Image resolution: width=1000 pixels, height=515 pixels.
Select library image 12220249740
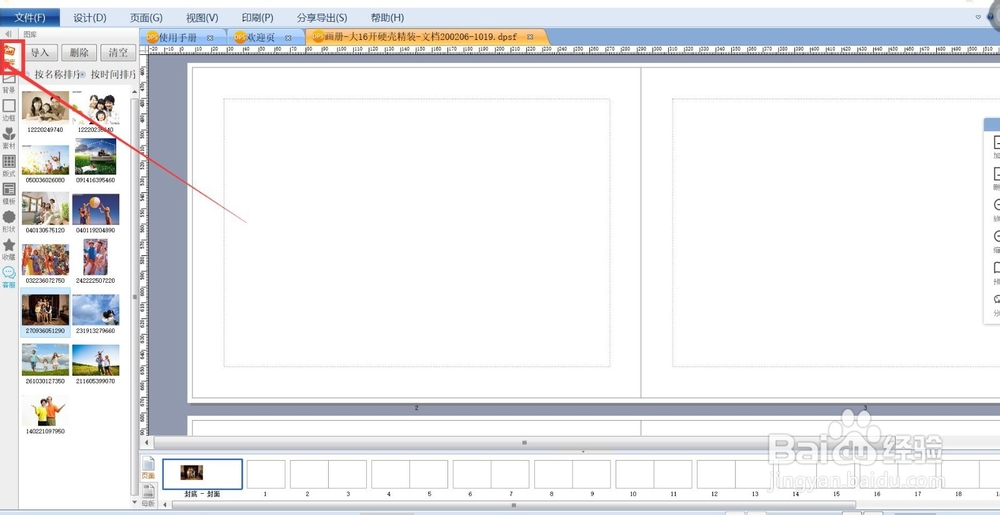pyautogui.click(x=45, y=112)
